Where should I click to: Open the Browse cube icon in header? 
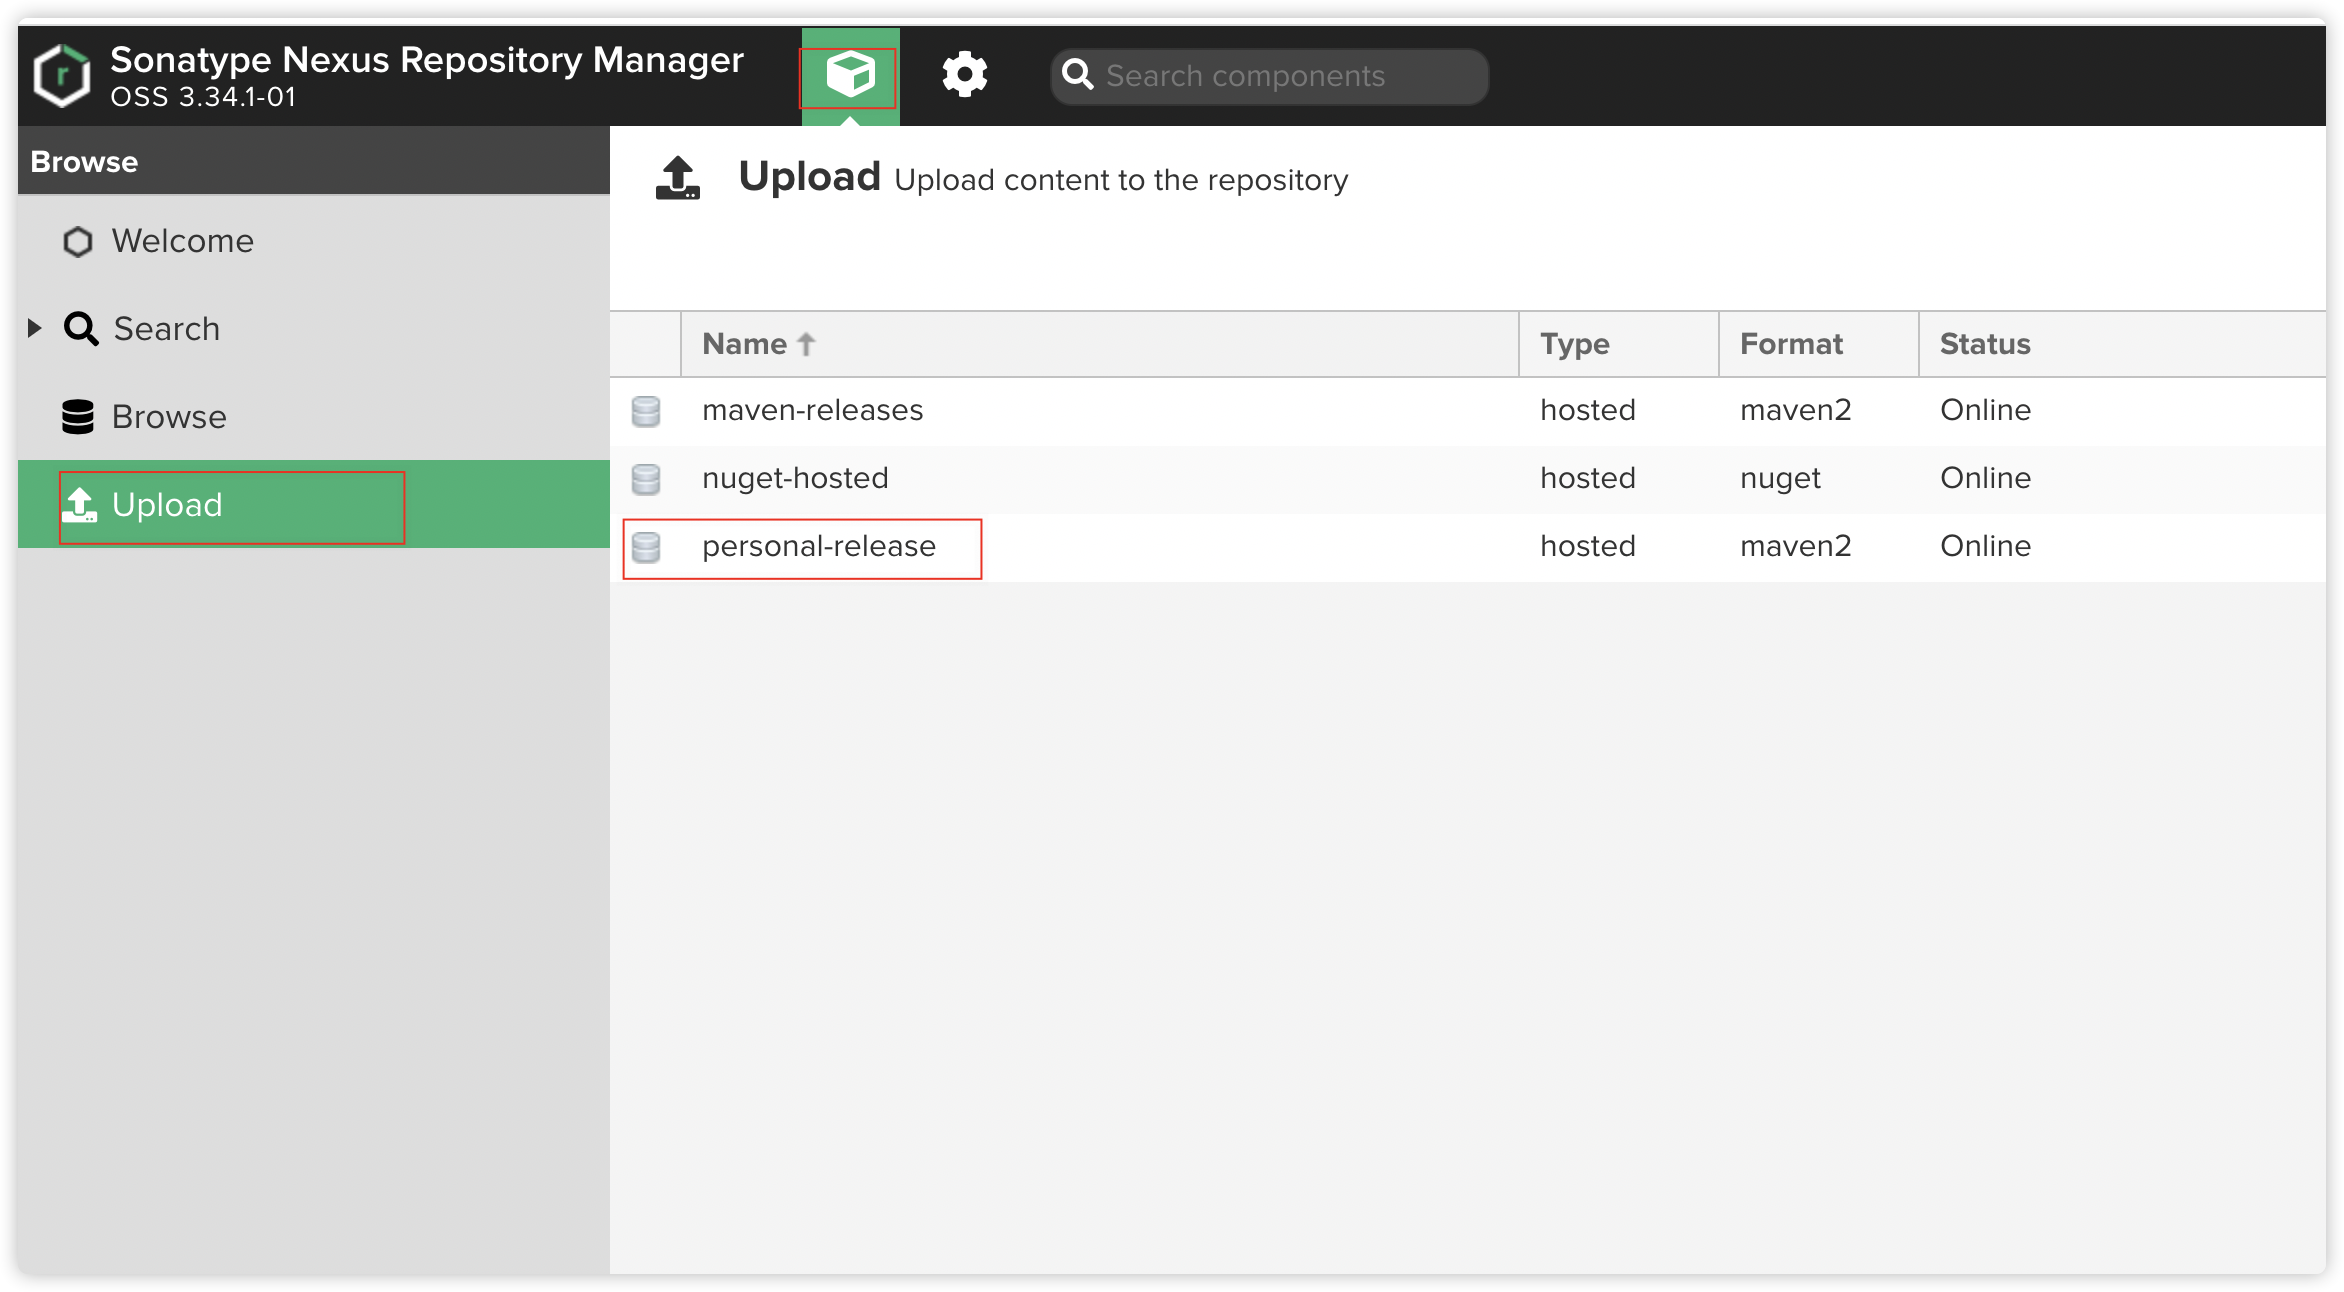point(850,75)
